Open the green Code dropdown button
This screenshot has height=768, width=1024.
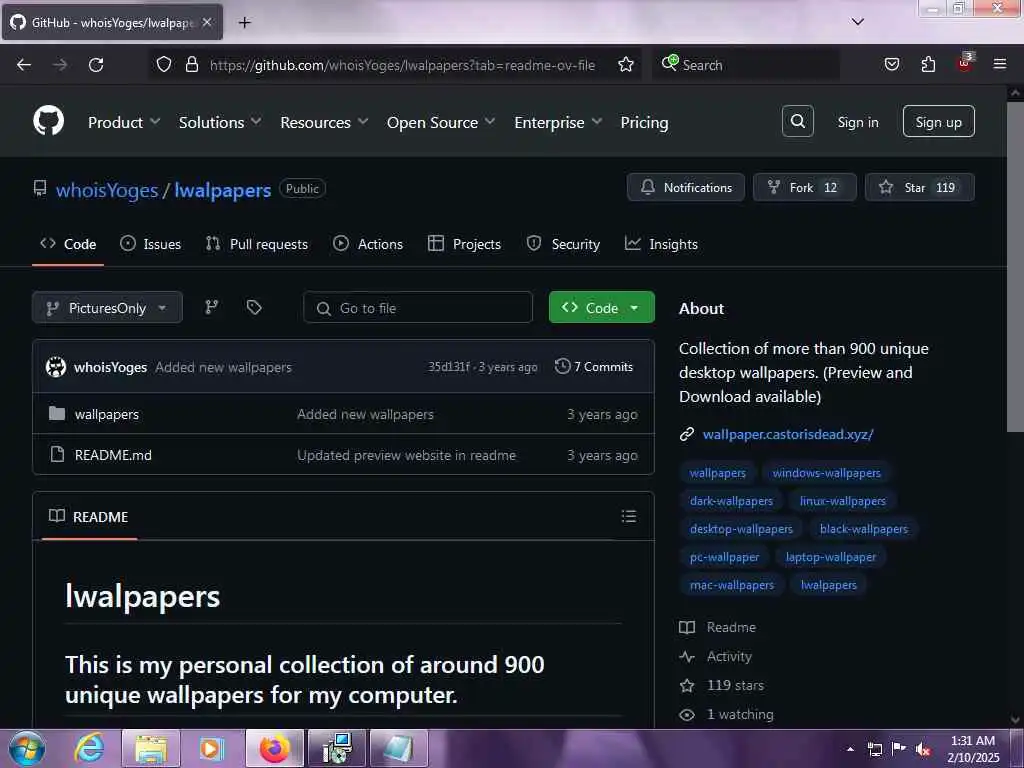click(601, 308)
